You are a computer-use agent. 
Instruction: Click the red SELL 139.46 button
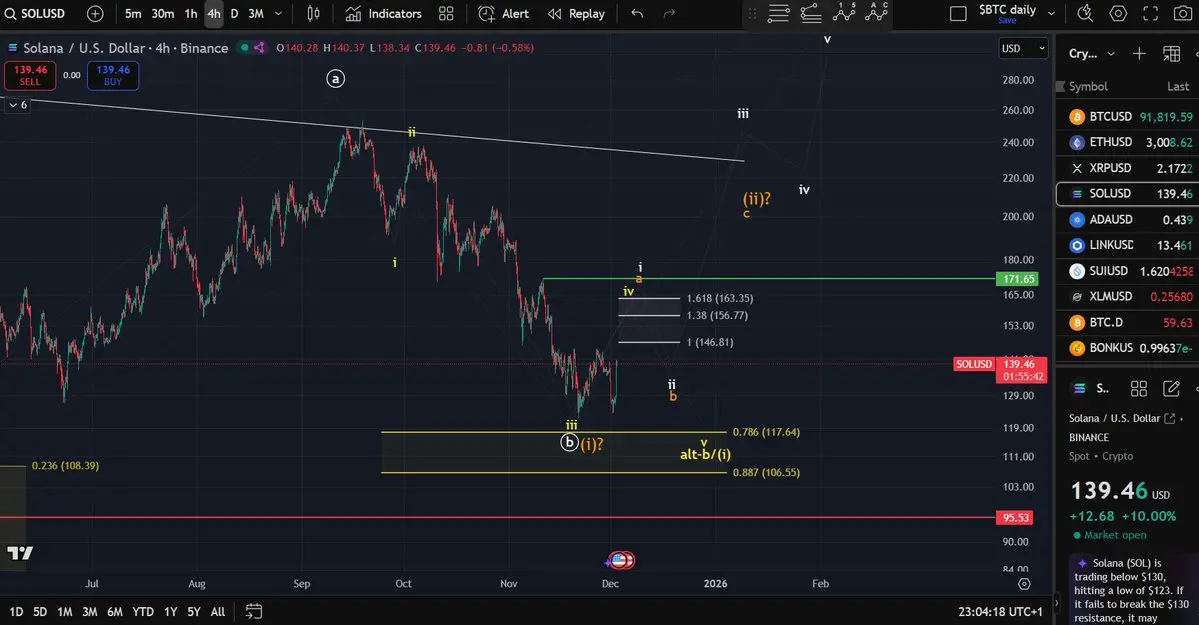click(x=30, y=76)
